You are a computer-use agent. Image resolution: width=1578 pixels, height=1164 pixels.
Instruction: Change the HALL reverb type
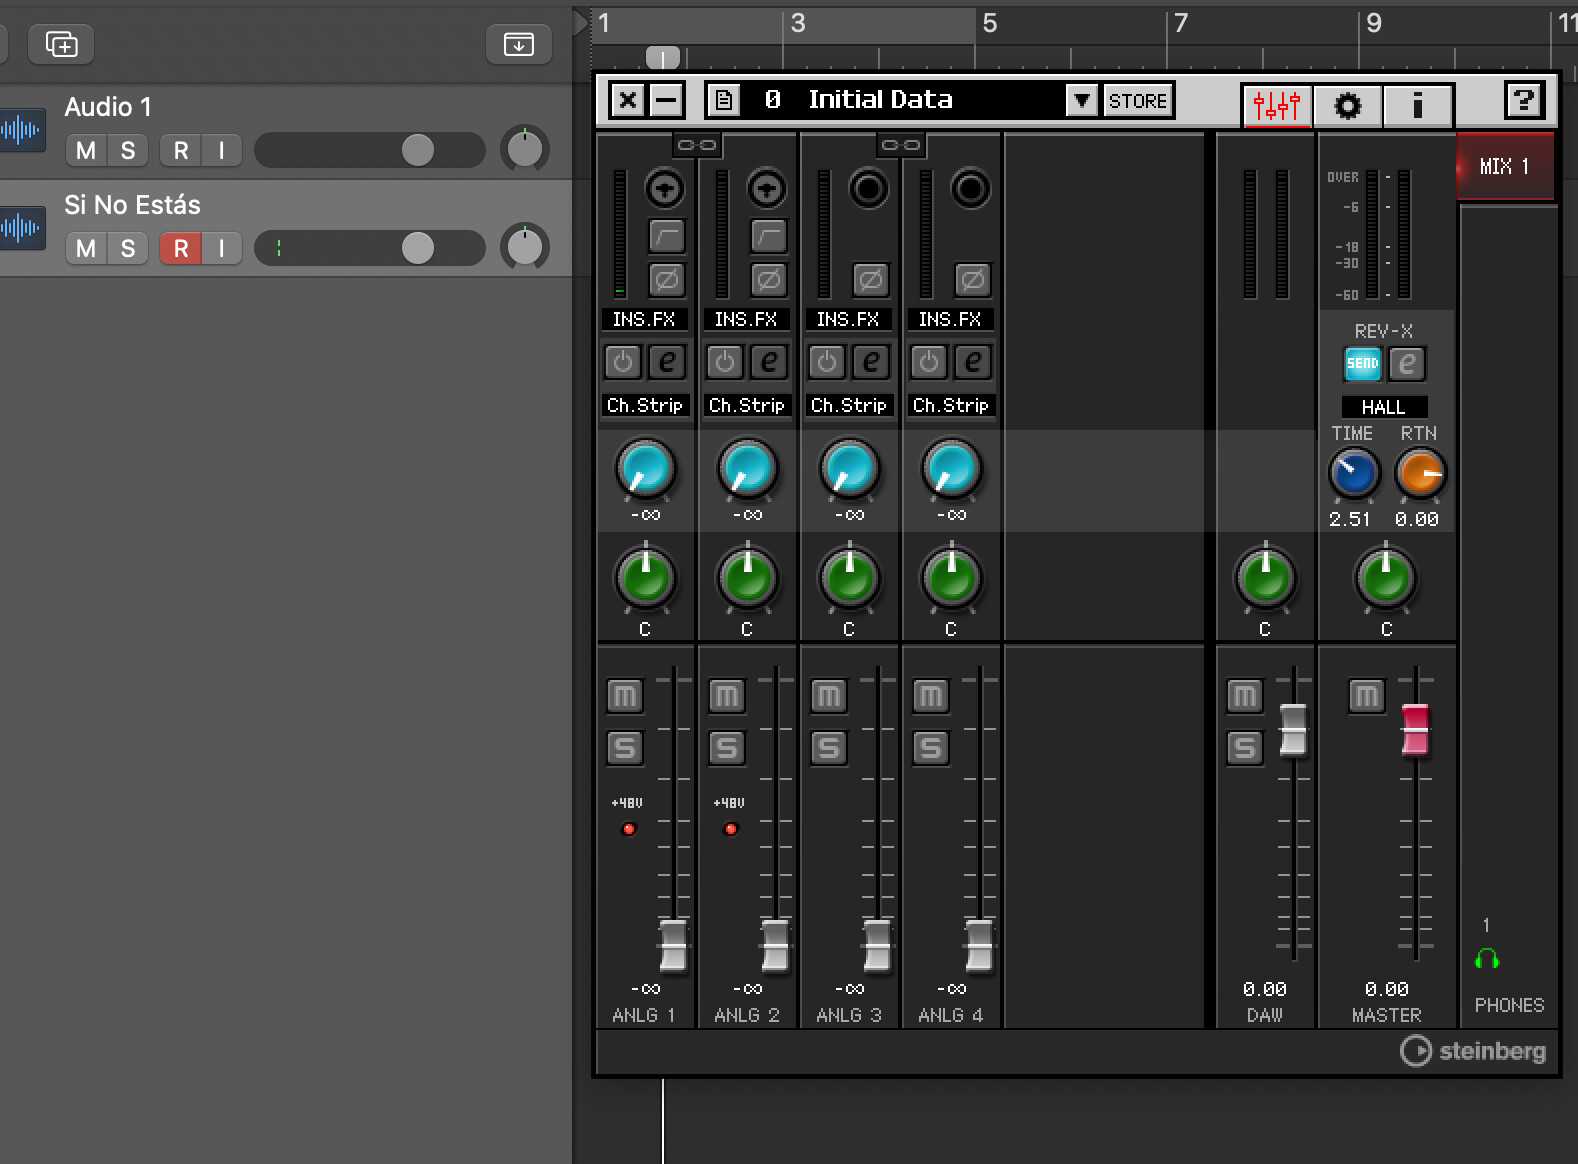pos(1384,407)
